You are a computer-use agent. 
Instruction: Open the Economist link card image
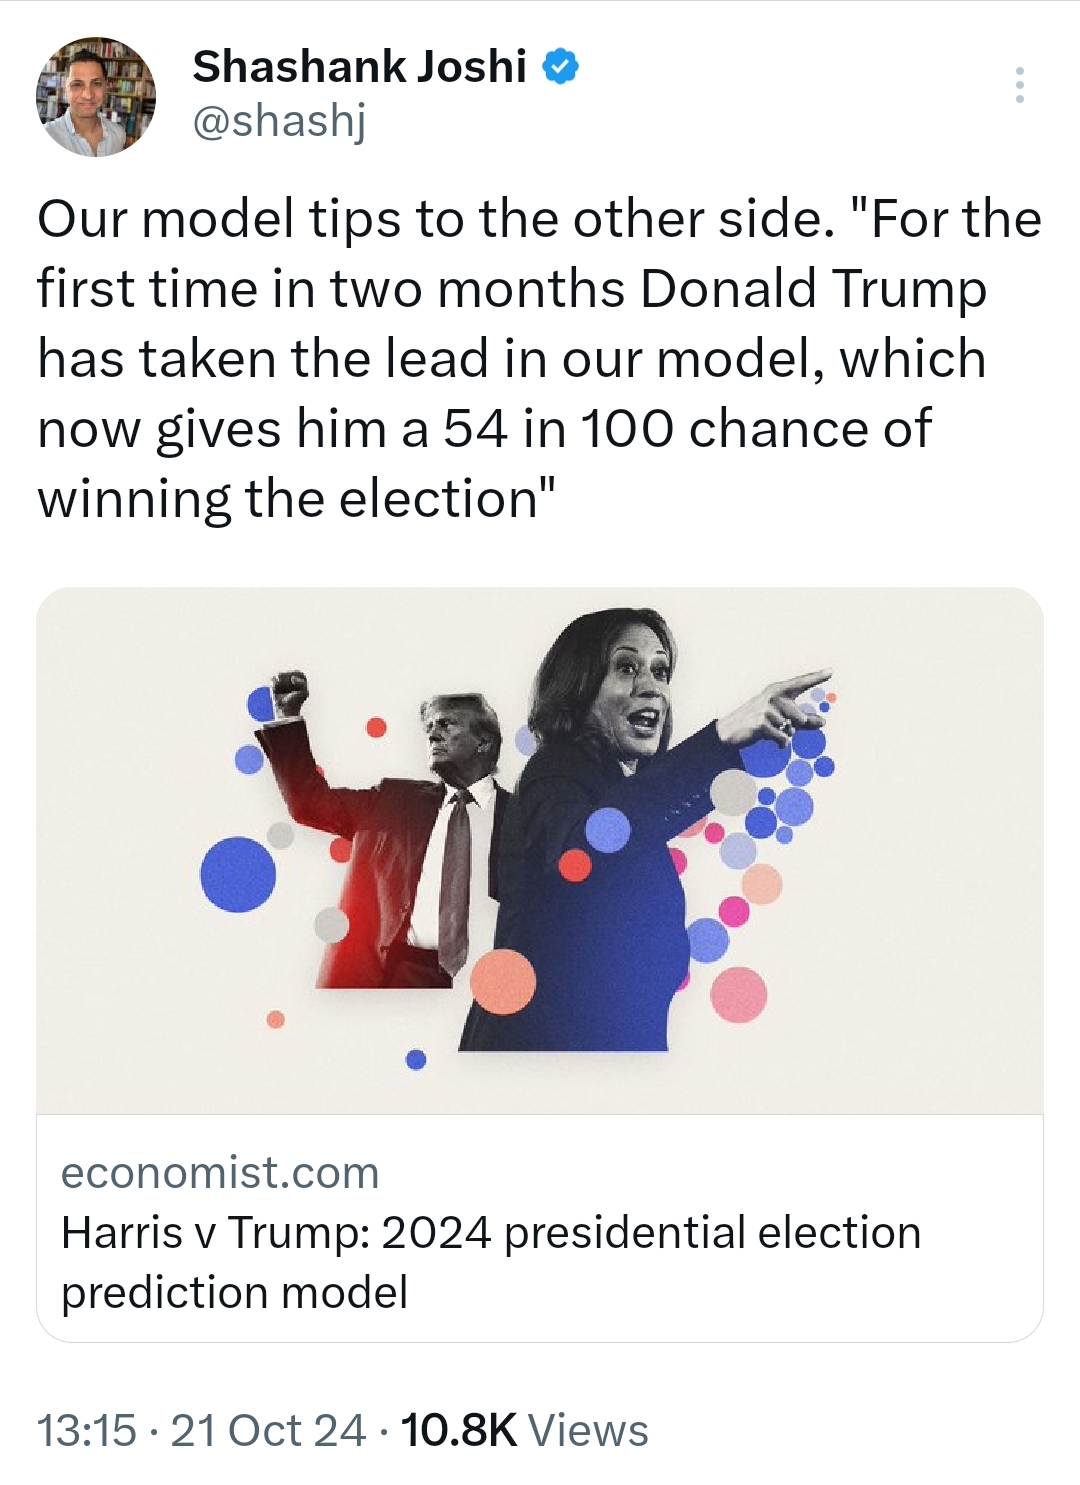tap(540, 850)
